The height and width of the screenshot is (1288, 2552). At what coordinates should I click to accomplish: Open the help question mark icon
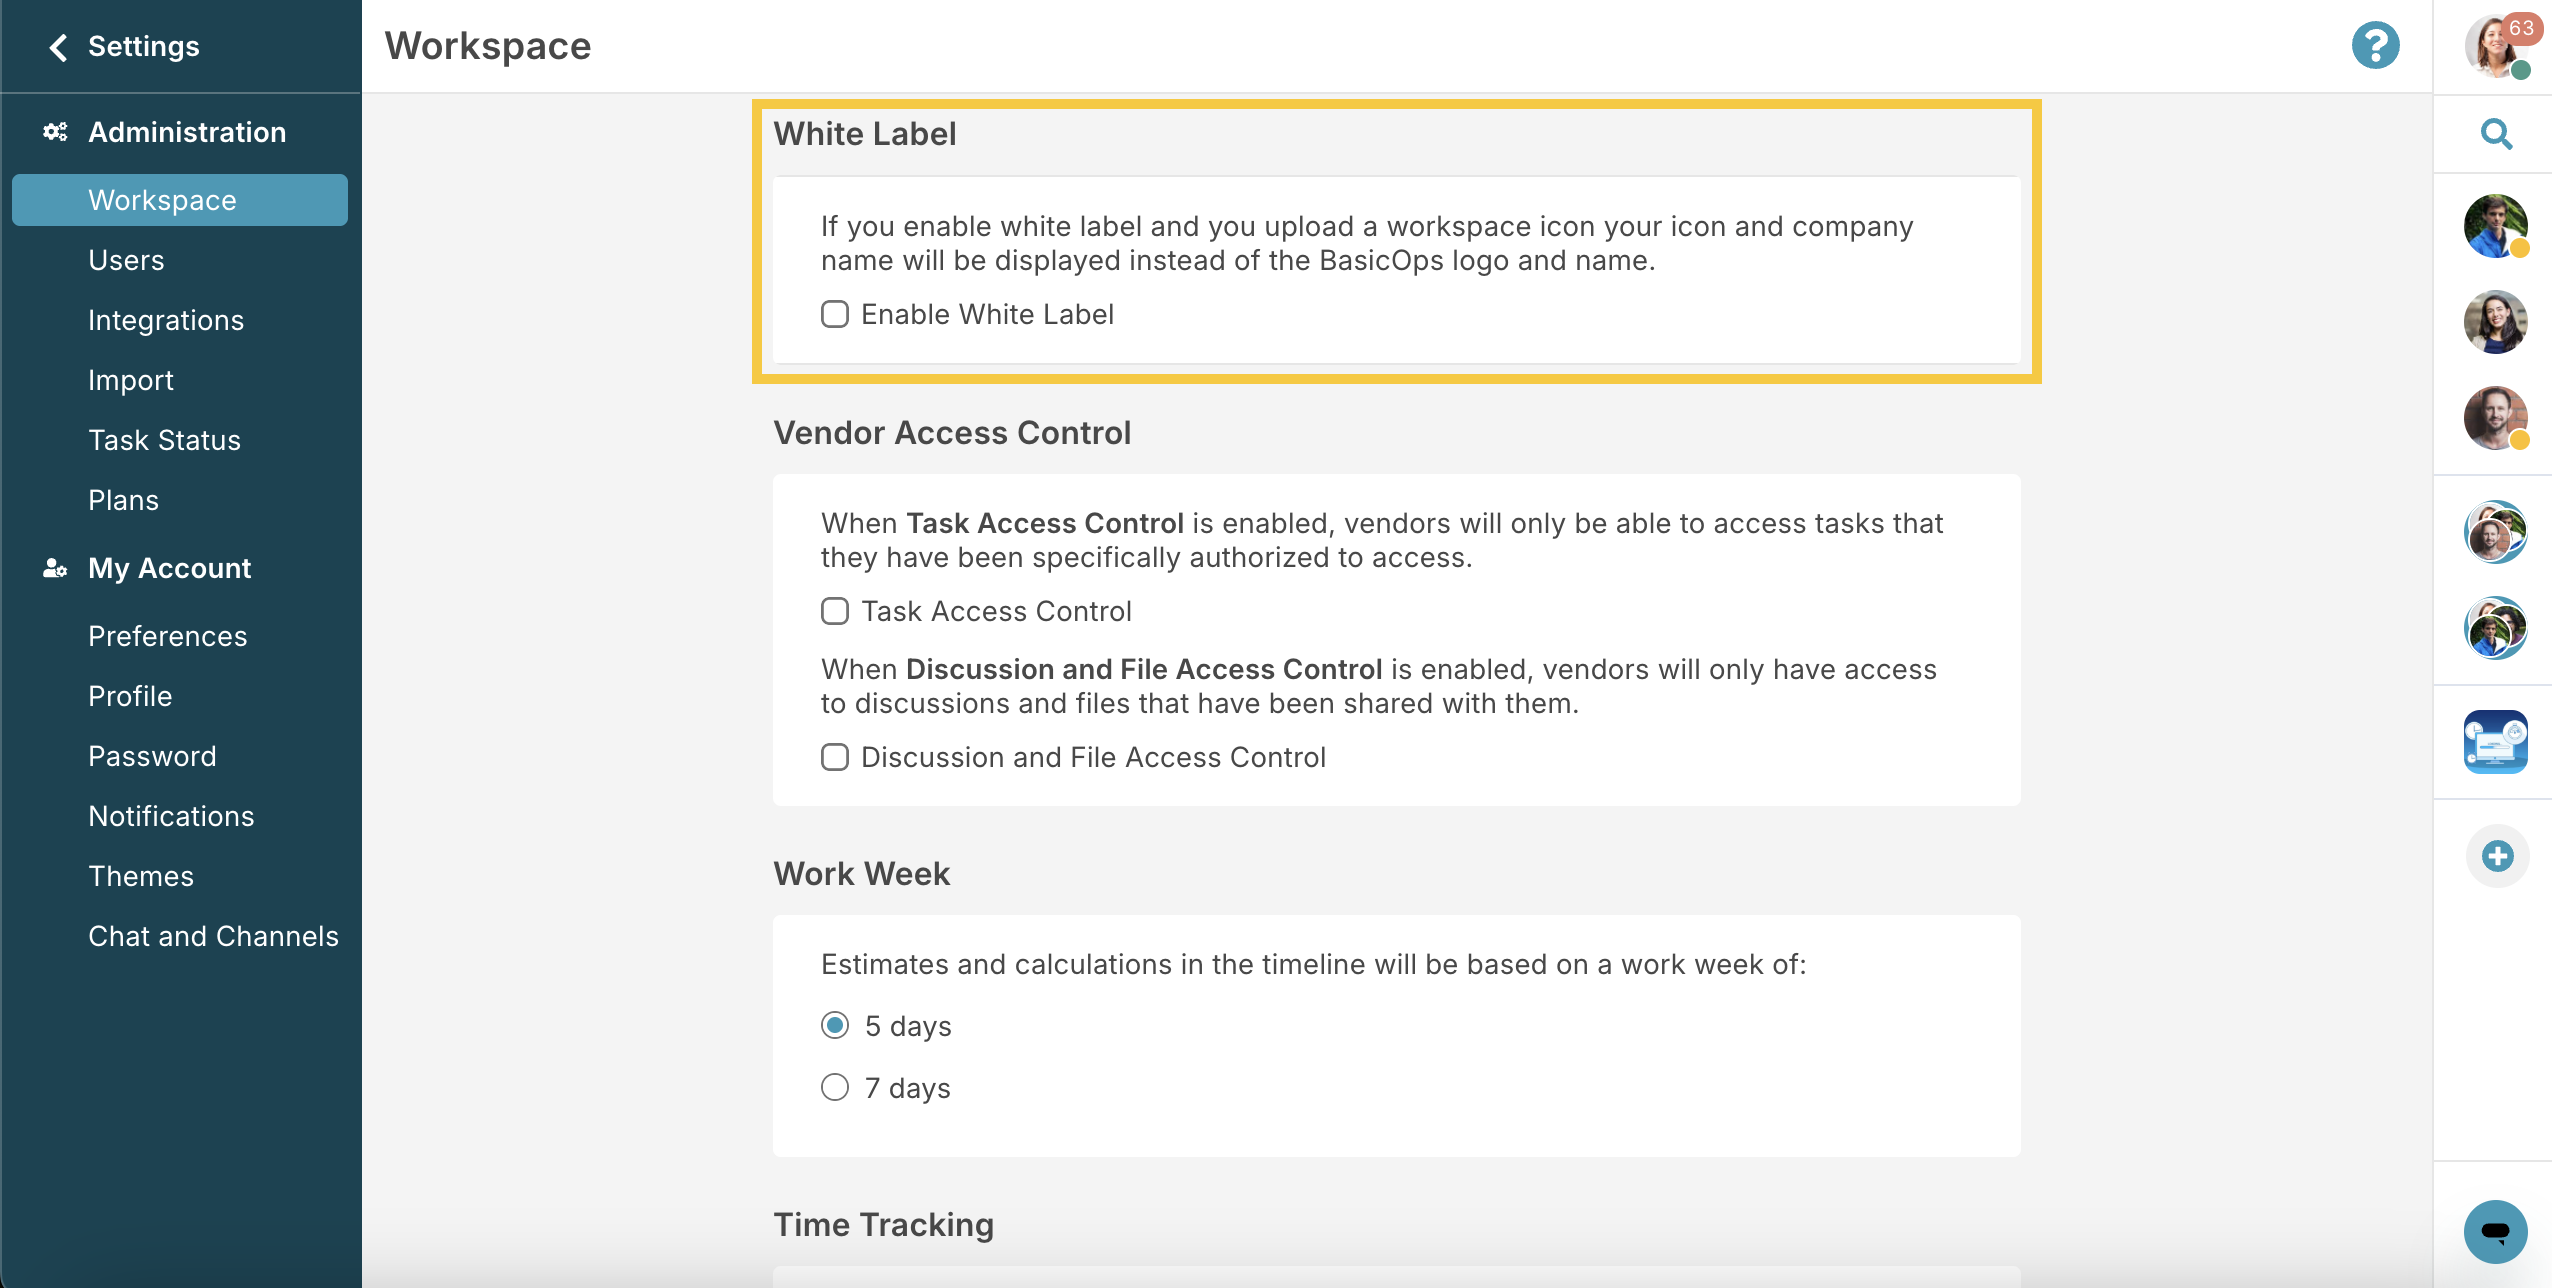tap(2375, 46)
